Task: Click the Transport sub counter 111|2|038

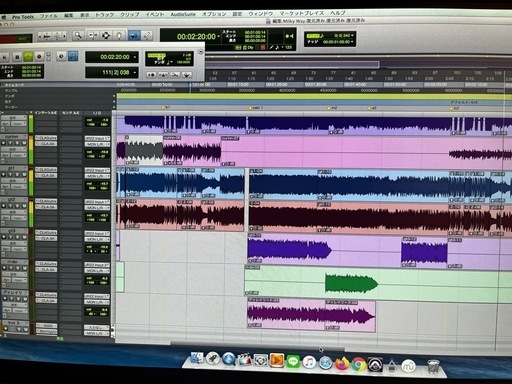Action: 112,72
